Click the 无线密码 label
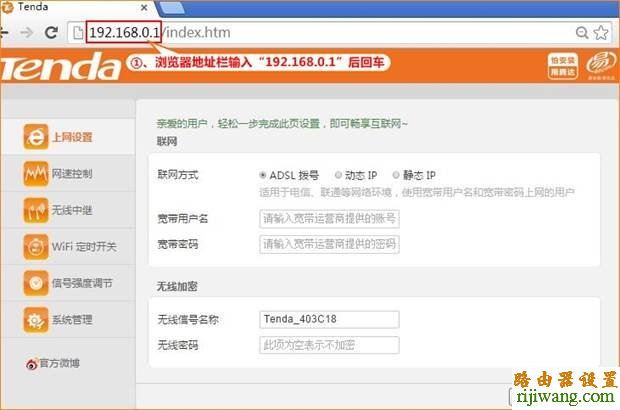The width and height of the screenshot is (620, 410). coord(178,345)
